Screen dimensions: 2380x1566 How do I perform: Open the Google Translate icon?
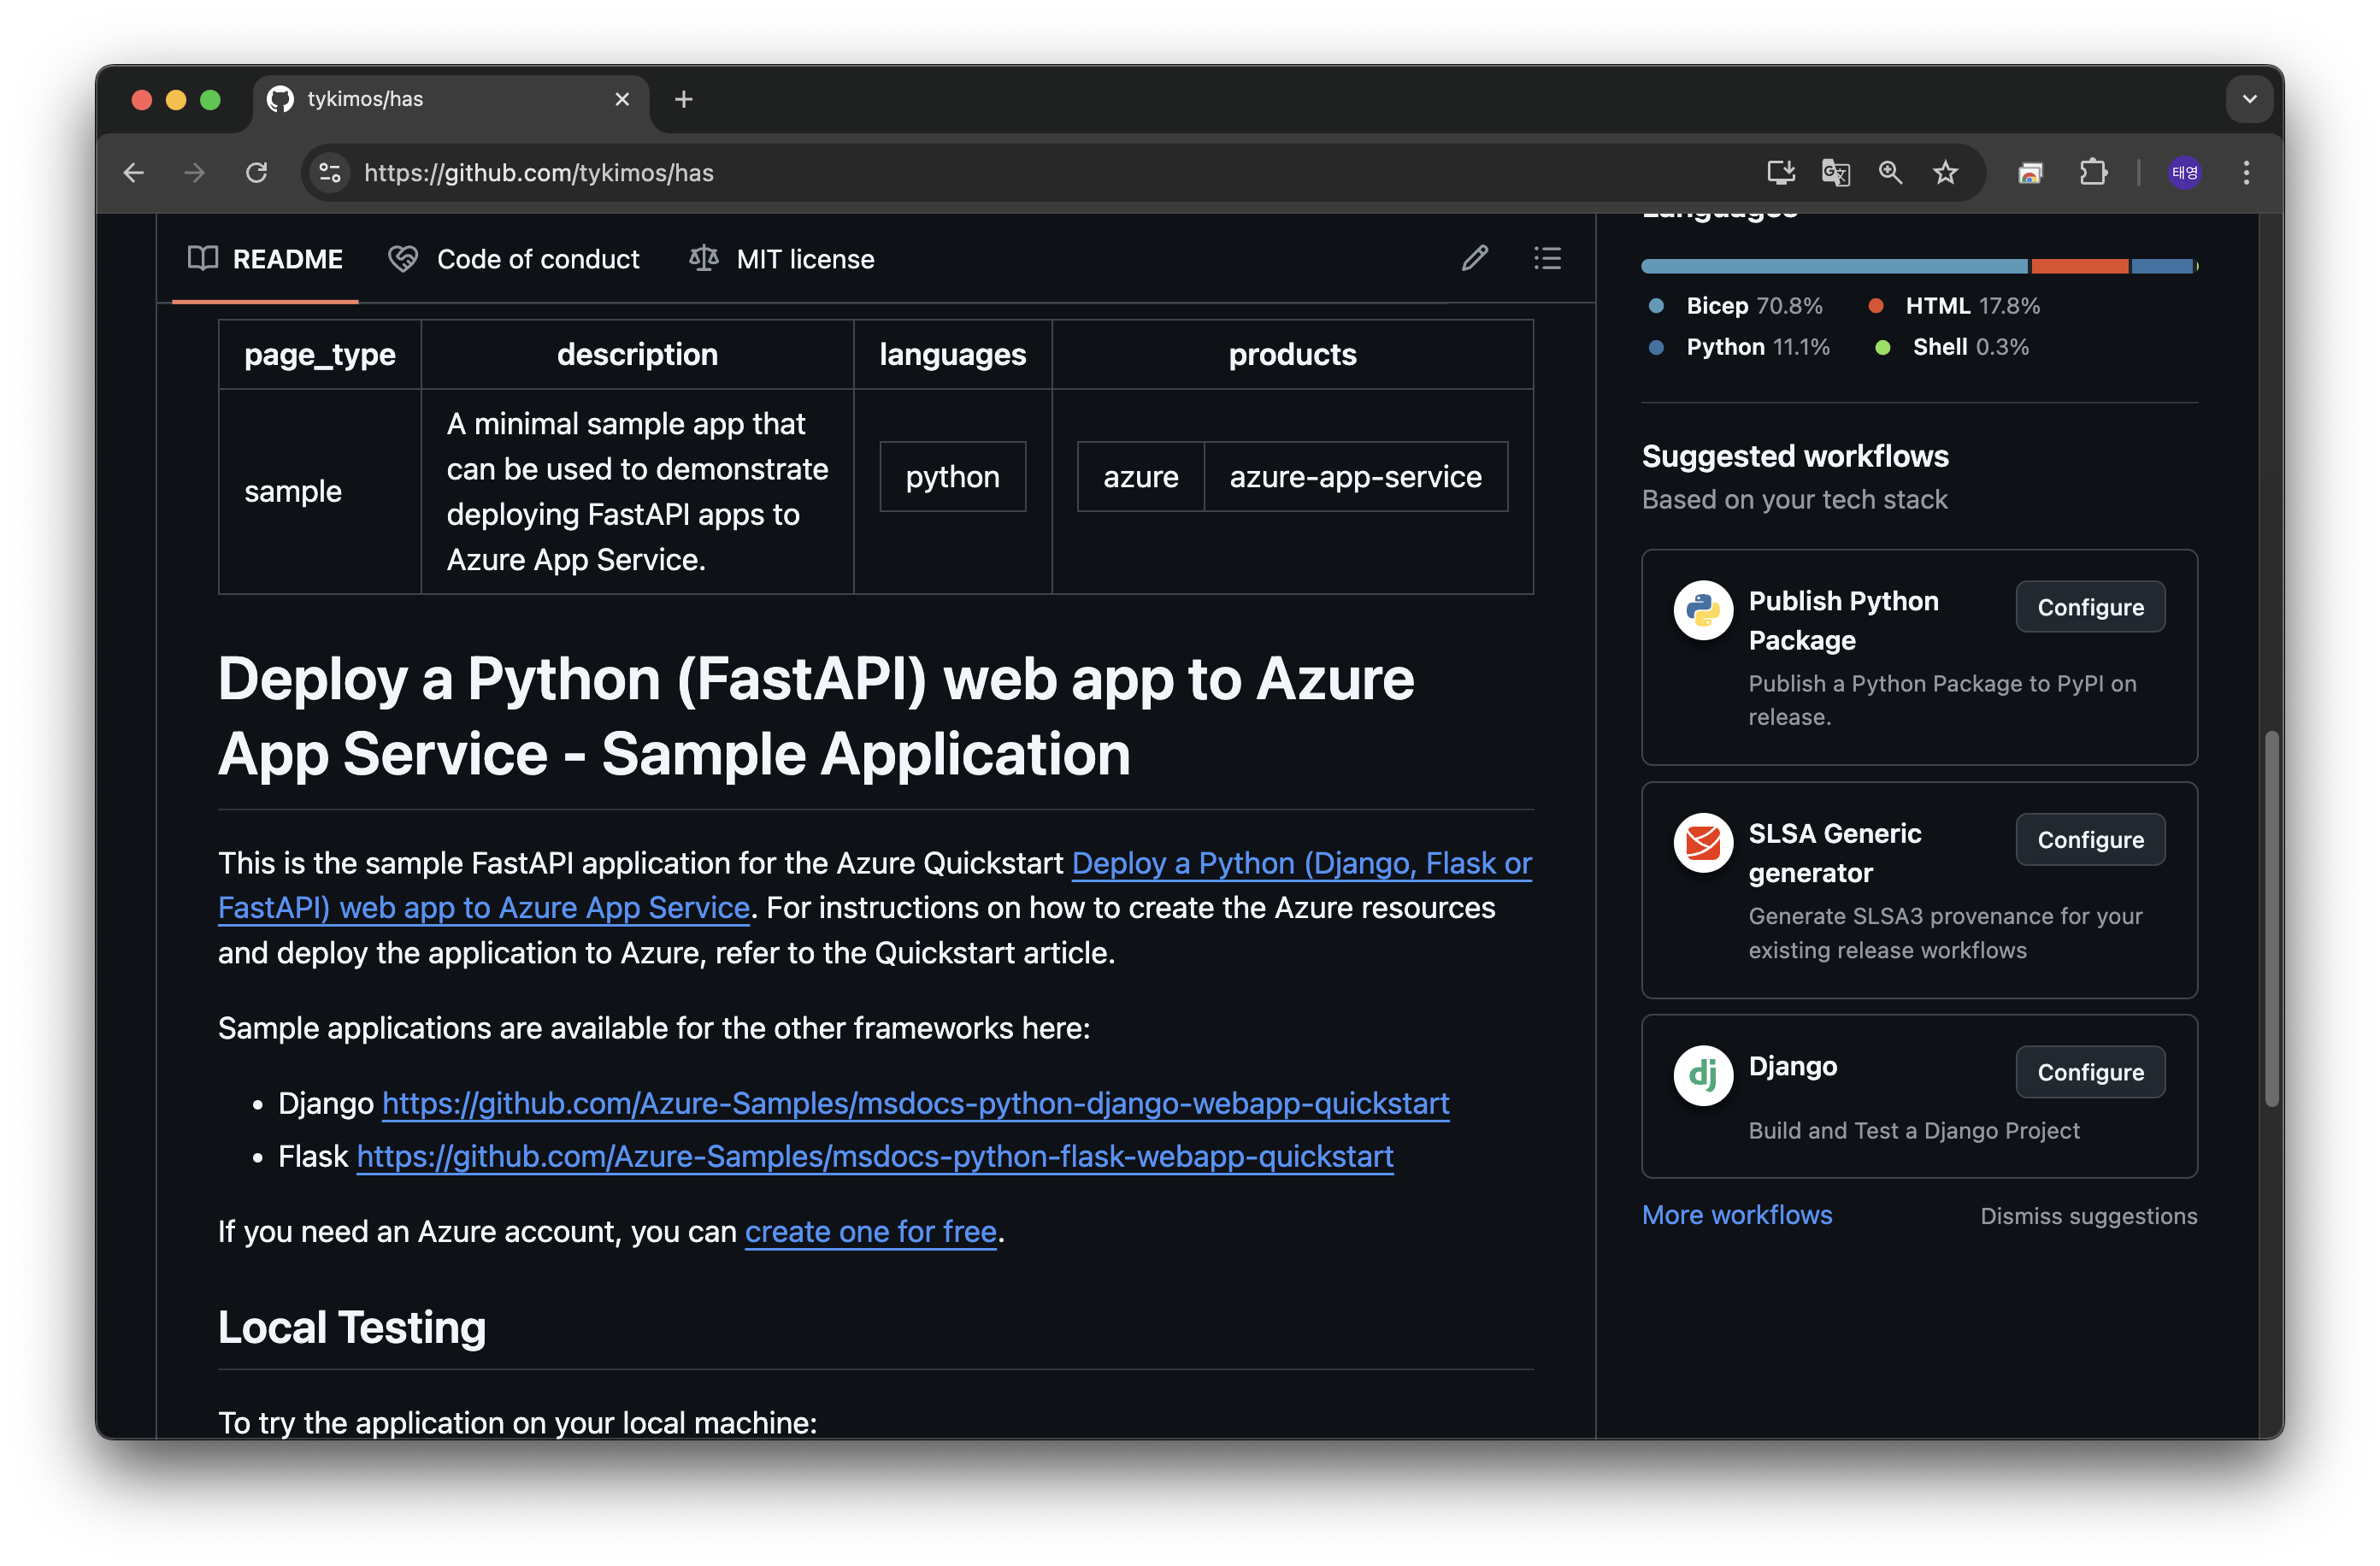1835,173
